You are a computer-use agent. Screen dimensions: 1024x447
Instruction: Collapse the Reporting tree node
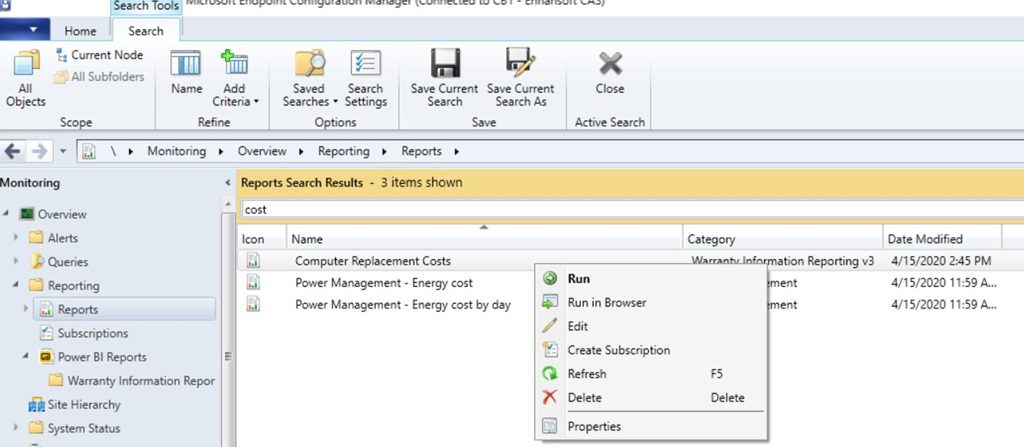click(16, 286)
